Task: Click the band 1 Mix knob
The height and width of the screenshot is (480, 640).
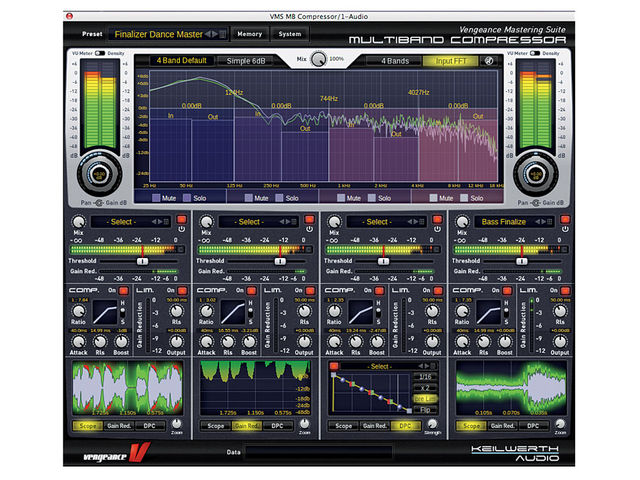Action: tap(78, 222)
